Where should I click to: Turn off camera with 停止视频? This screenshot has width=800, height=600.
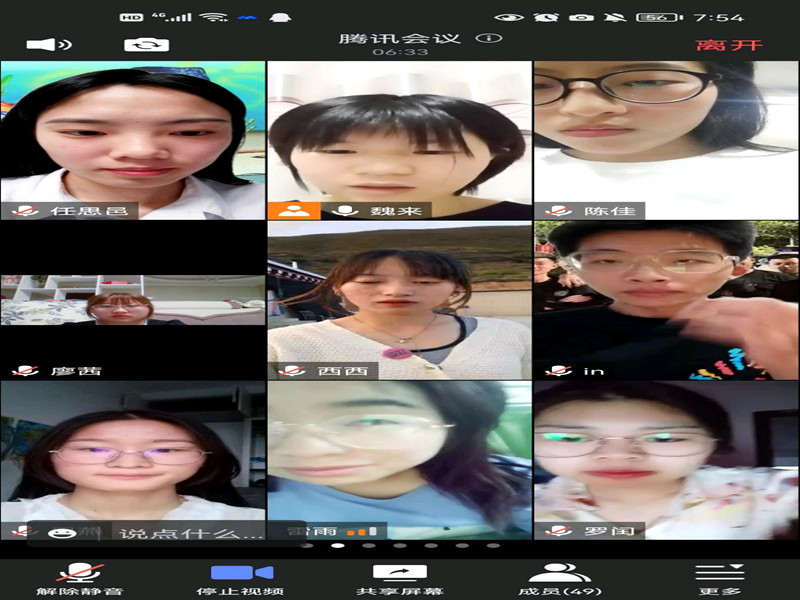tap(241, 578)
